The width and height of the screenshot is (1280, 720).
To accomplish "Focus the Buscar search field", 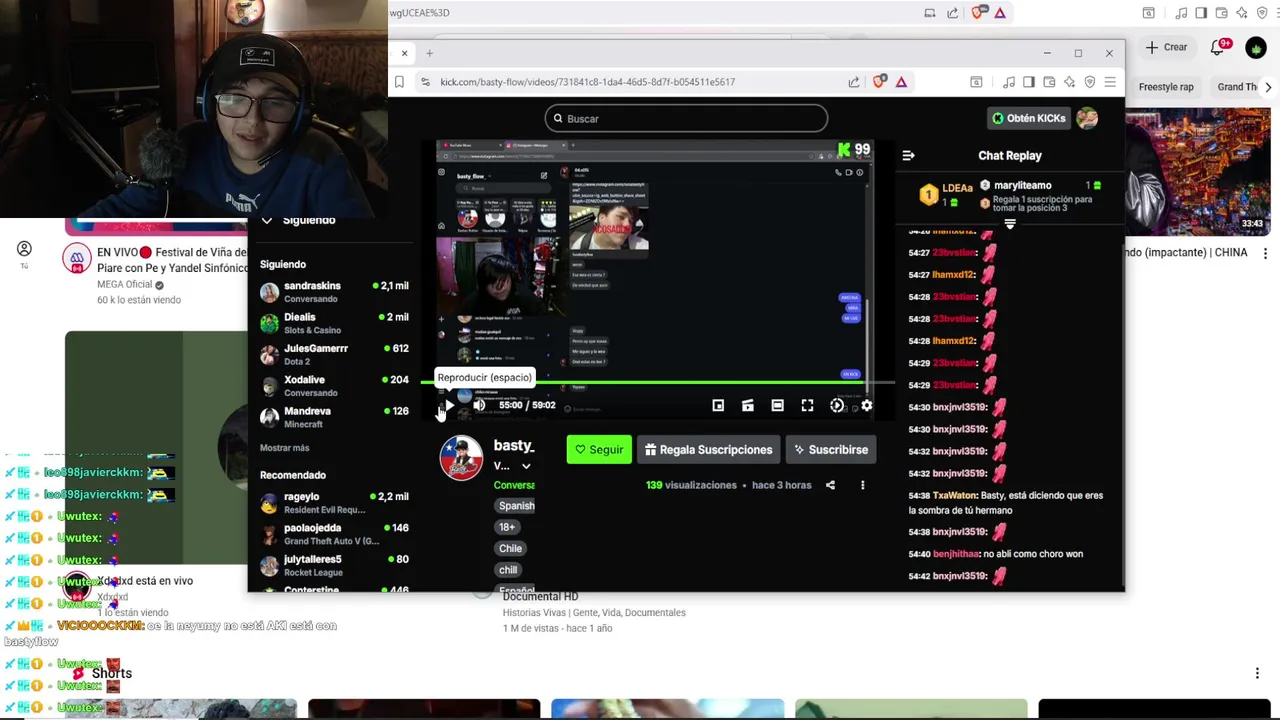I will [x=686, y=118].
